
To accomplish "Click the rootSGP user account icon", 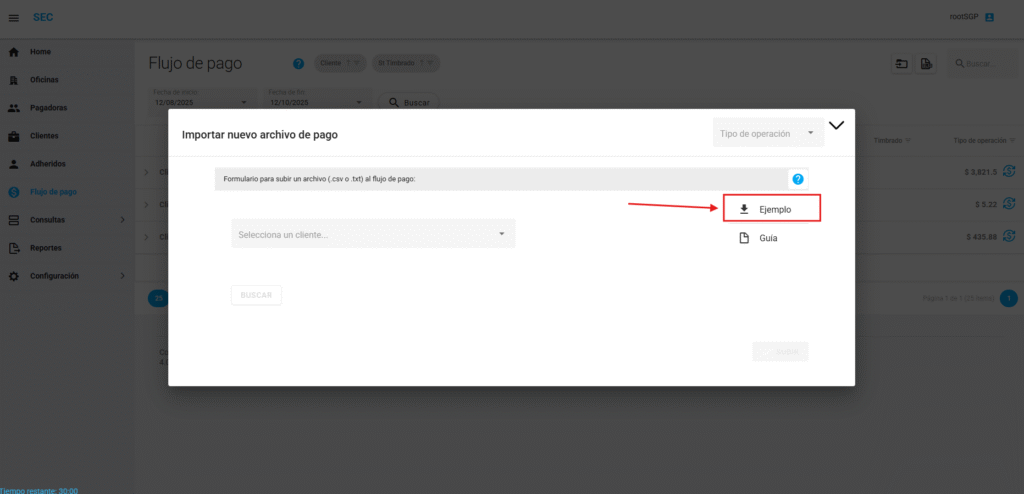I will [x=989, y=18].
